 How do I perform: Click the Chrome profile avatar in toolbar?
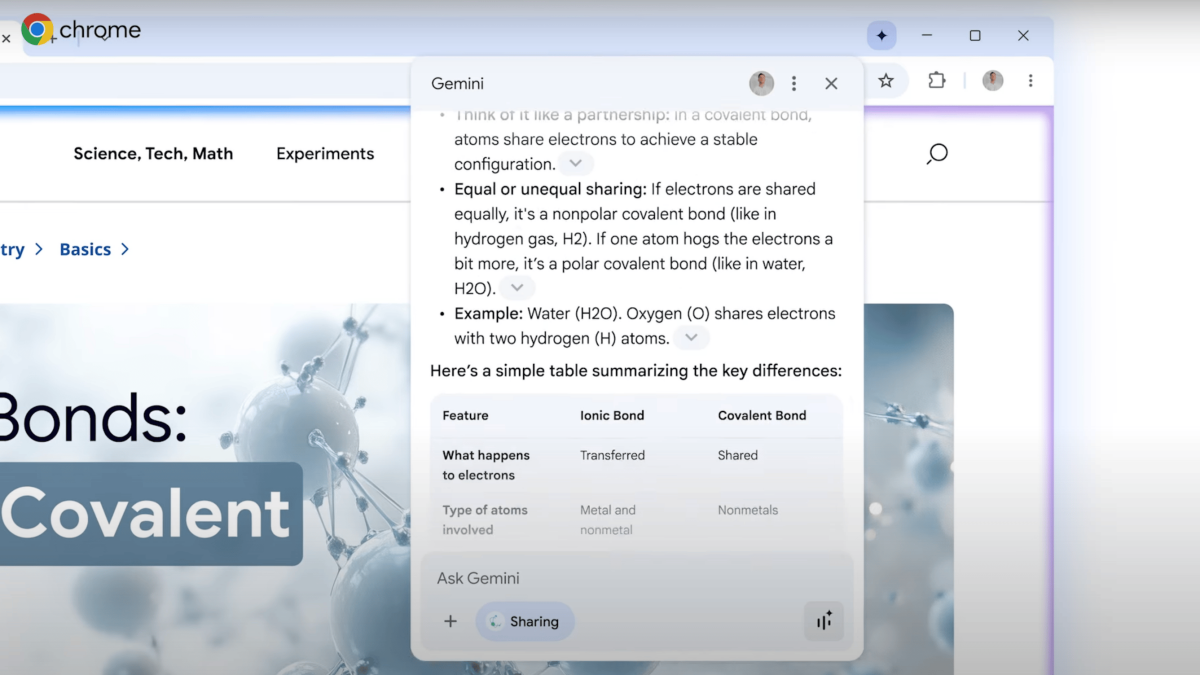point(992,81)
